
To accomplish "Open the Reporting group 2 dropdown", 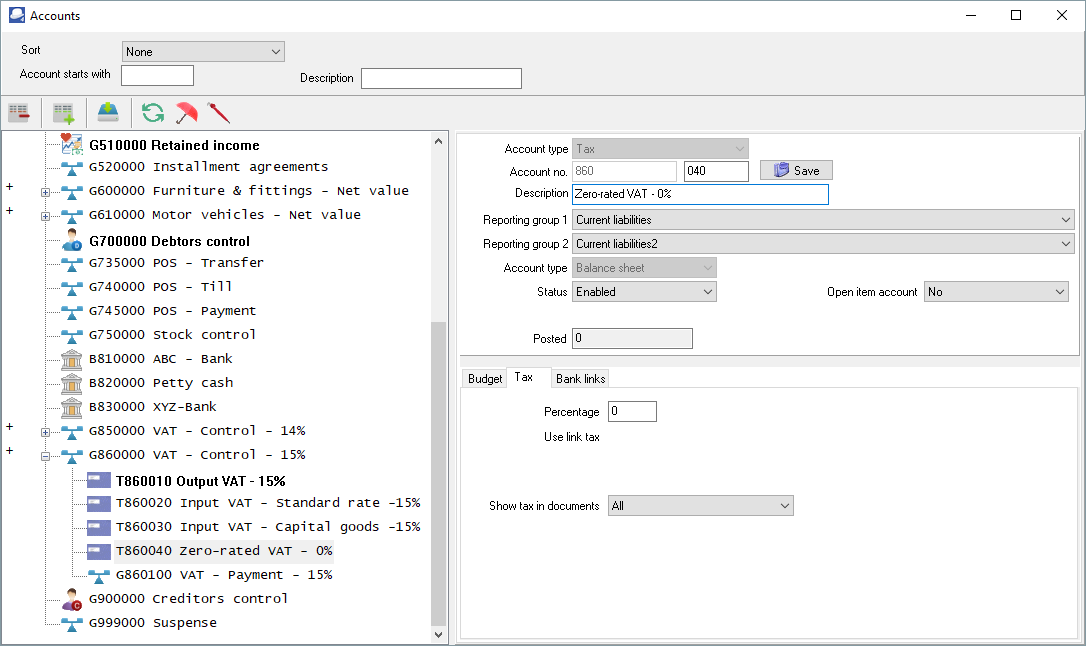I will tap(823, 244).
